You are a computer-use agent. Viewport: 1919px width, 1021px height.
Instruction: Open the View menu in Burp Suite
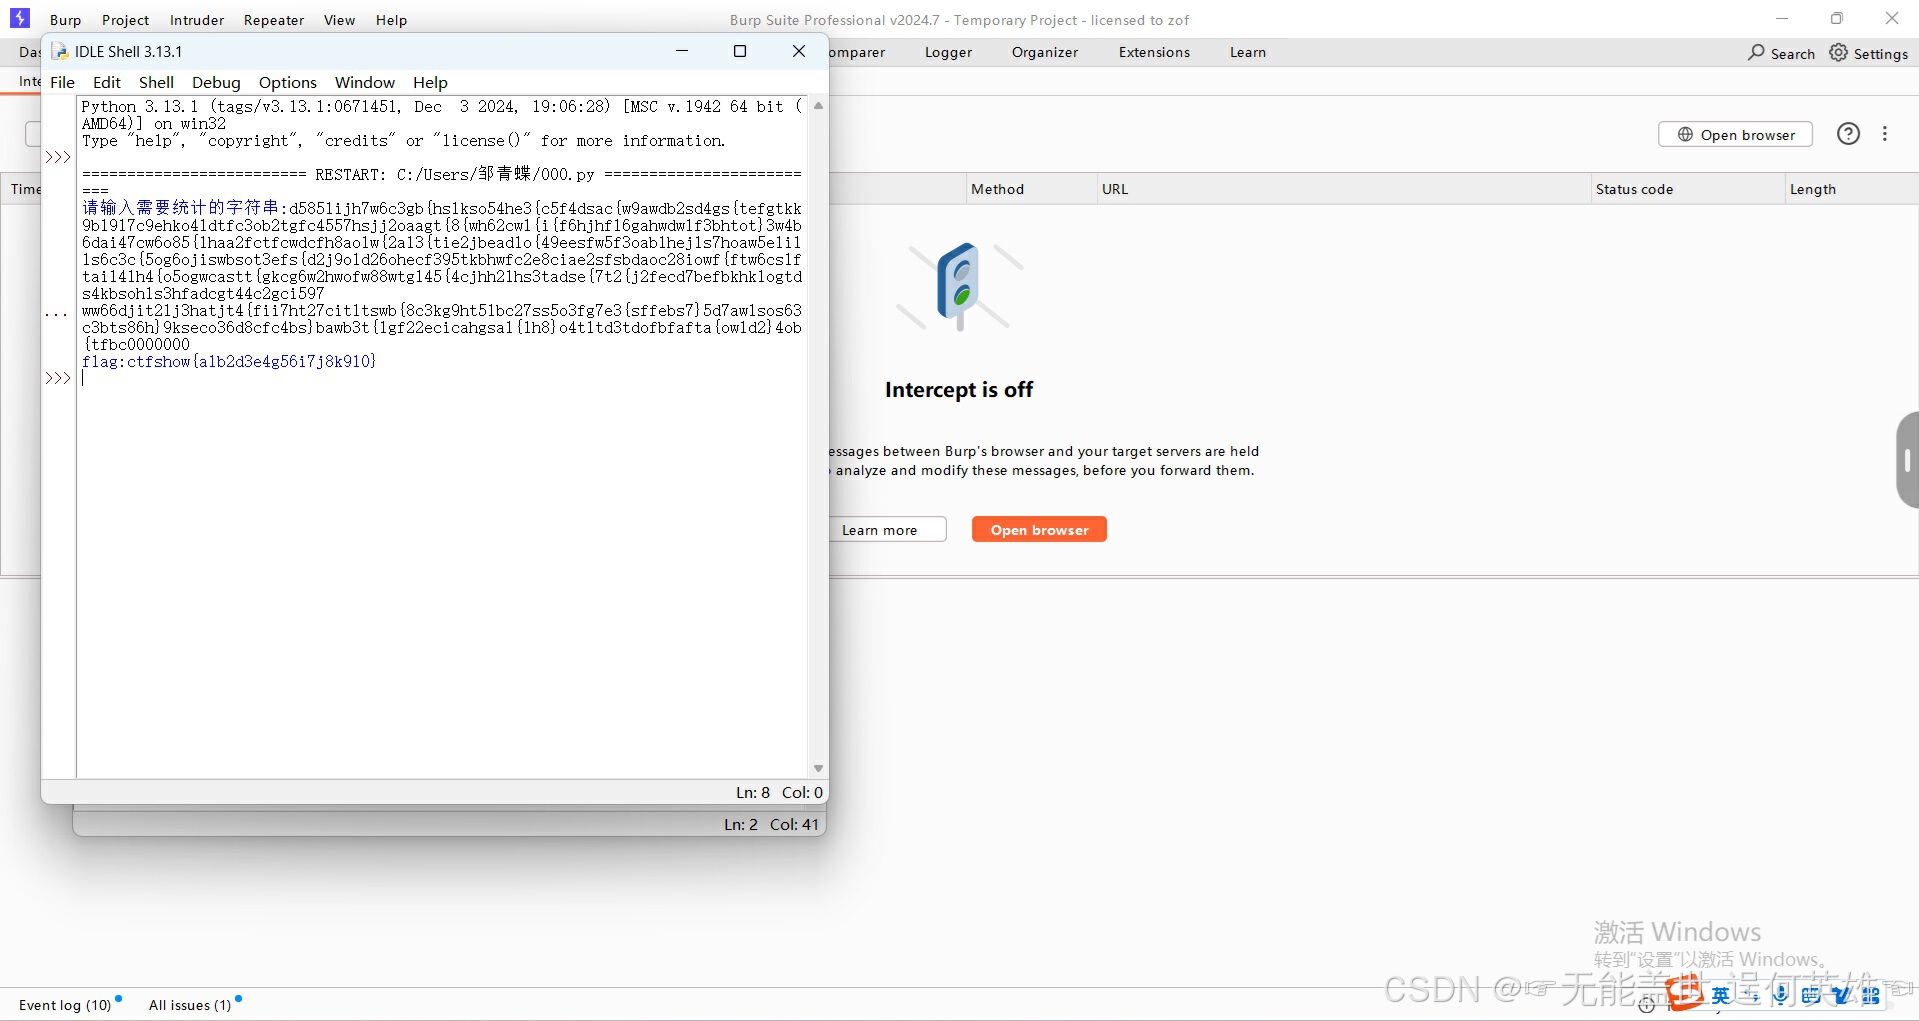(339, 20)
